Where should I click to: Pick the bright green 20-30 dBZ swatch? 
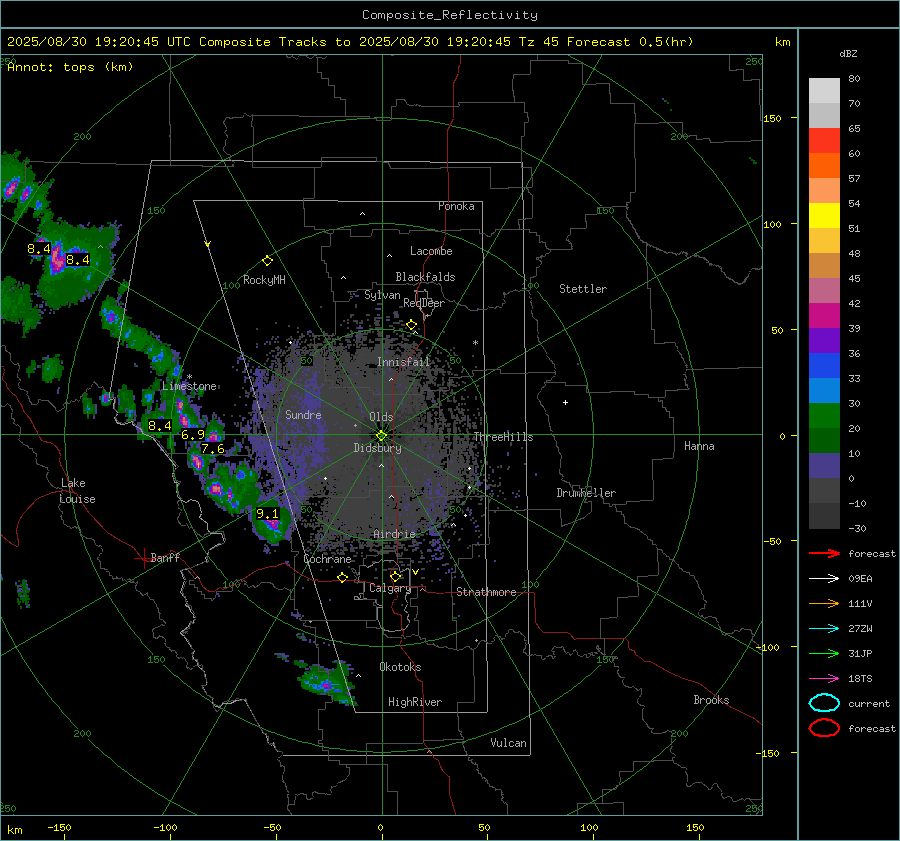(x=824, y=416)
